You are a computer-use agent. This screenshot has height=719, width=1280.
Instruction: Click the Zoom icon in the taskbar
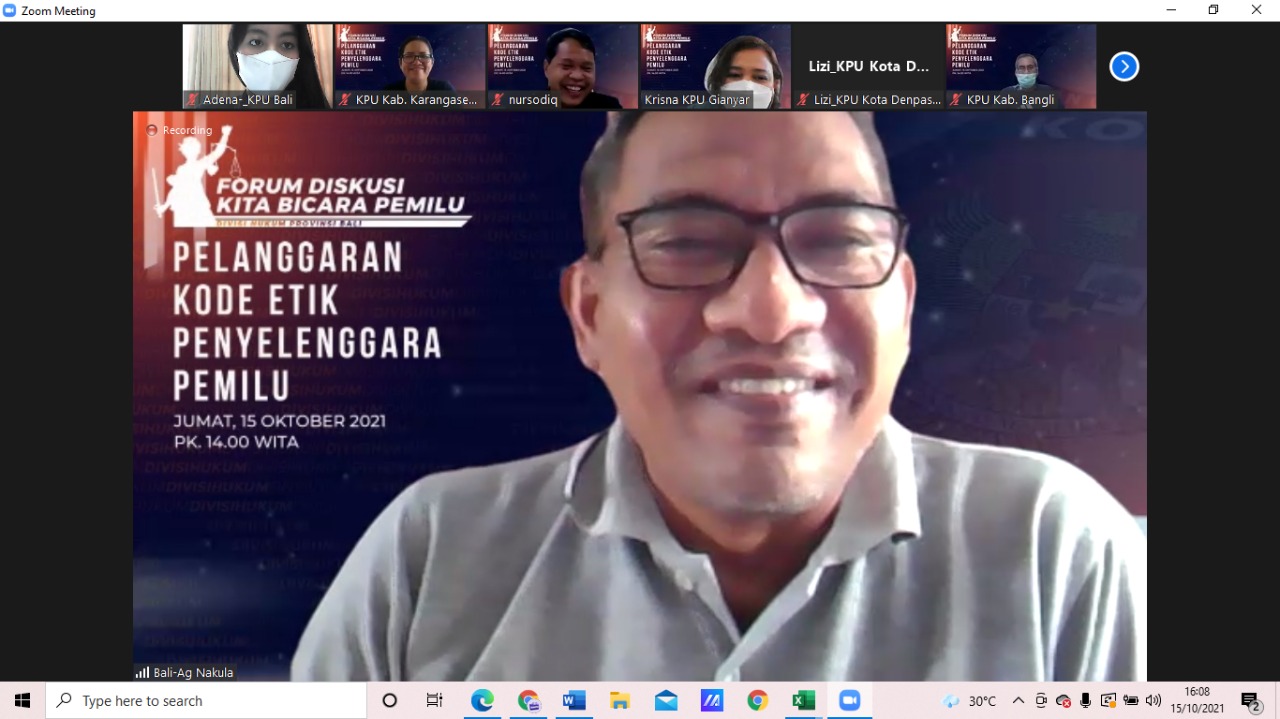click(849, 701)
